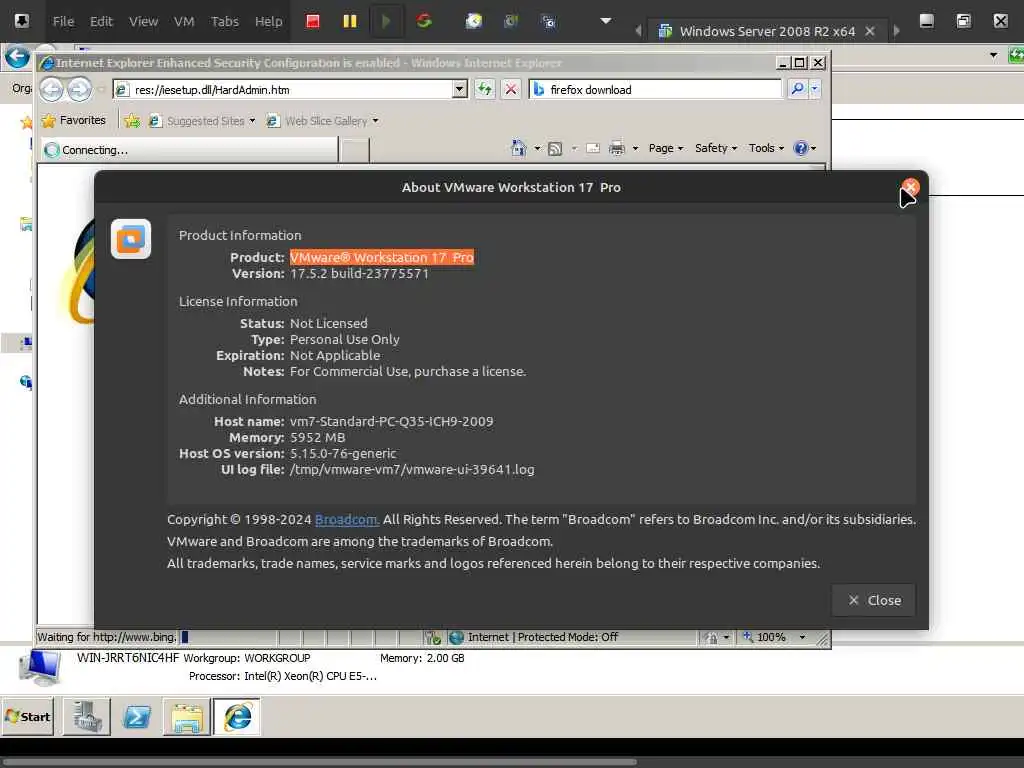The width and height of the screenshot is (1024, 768).
Task: Click the Bing search box
Action: [655, 89]
